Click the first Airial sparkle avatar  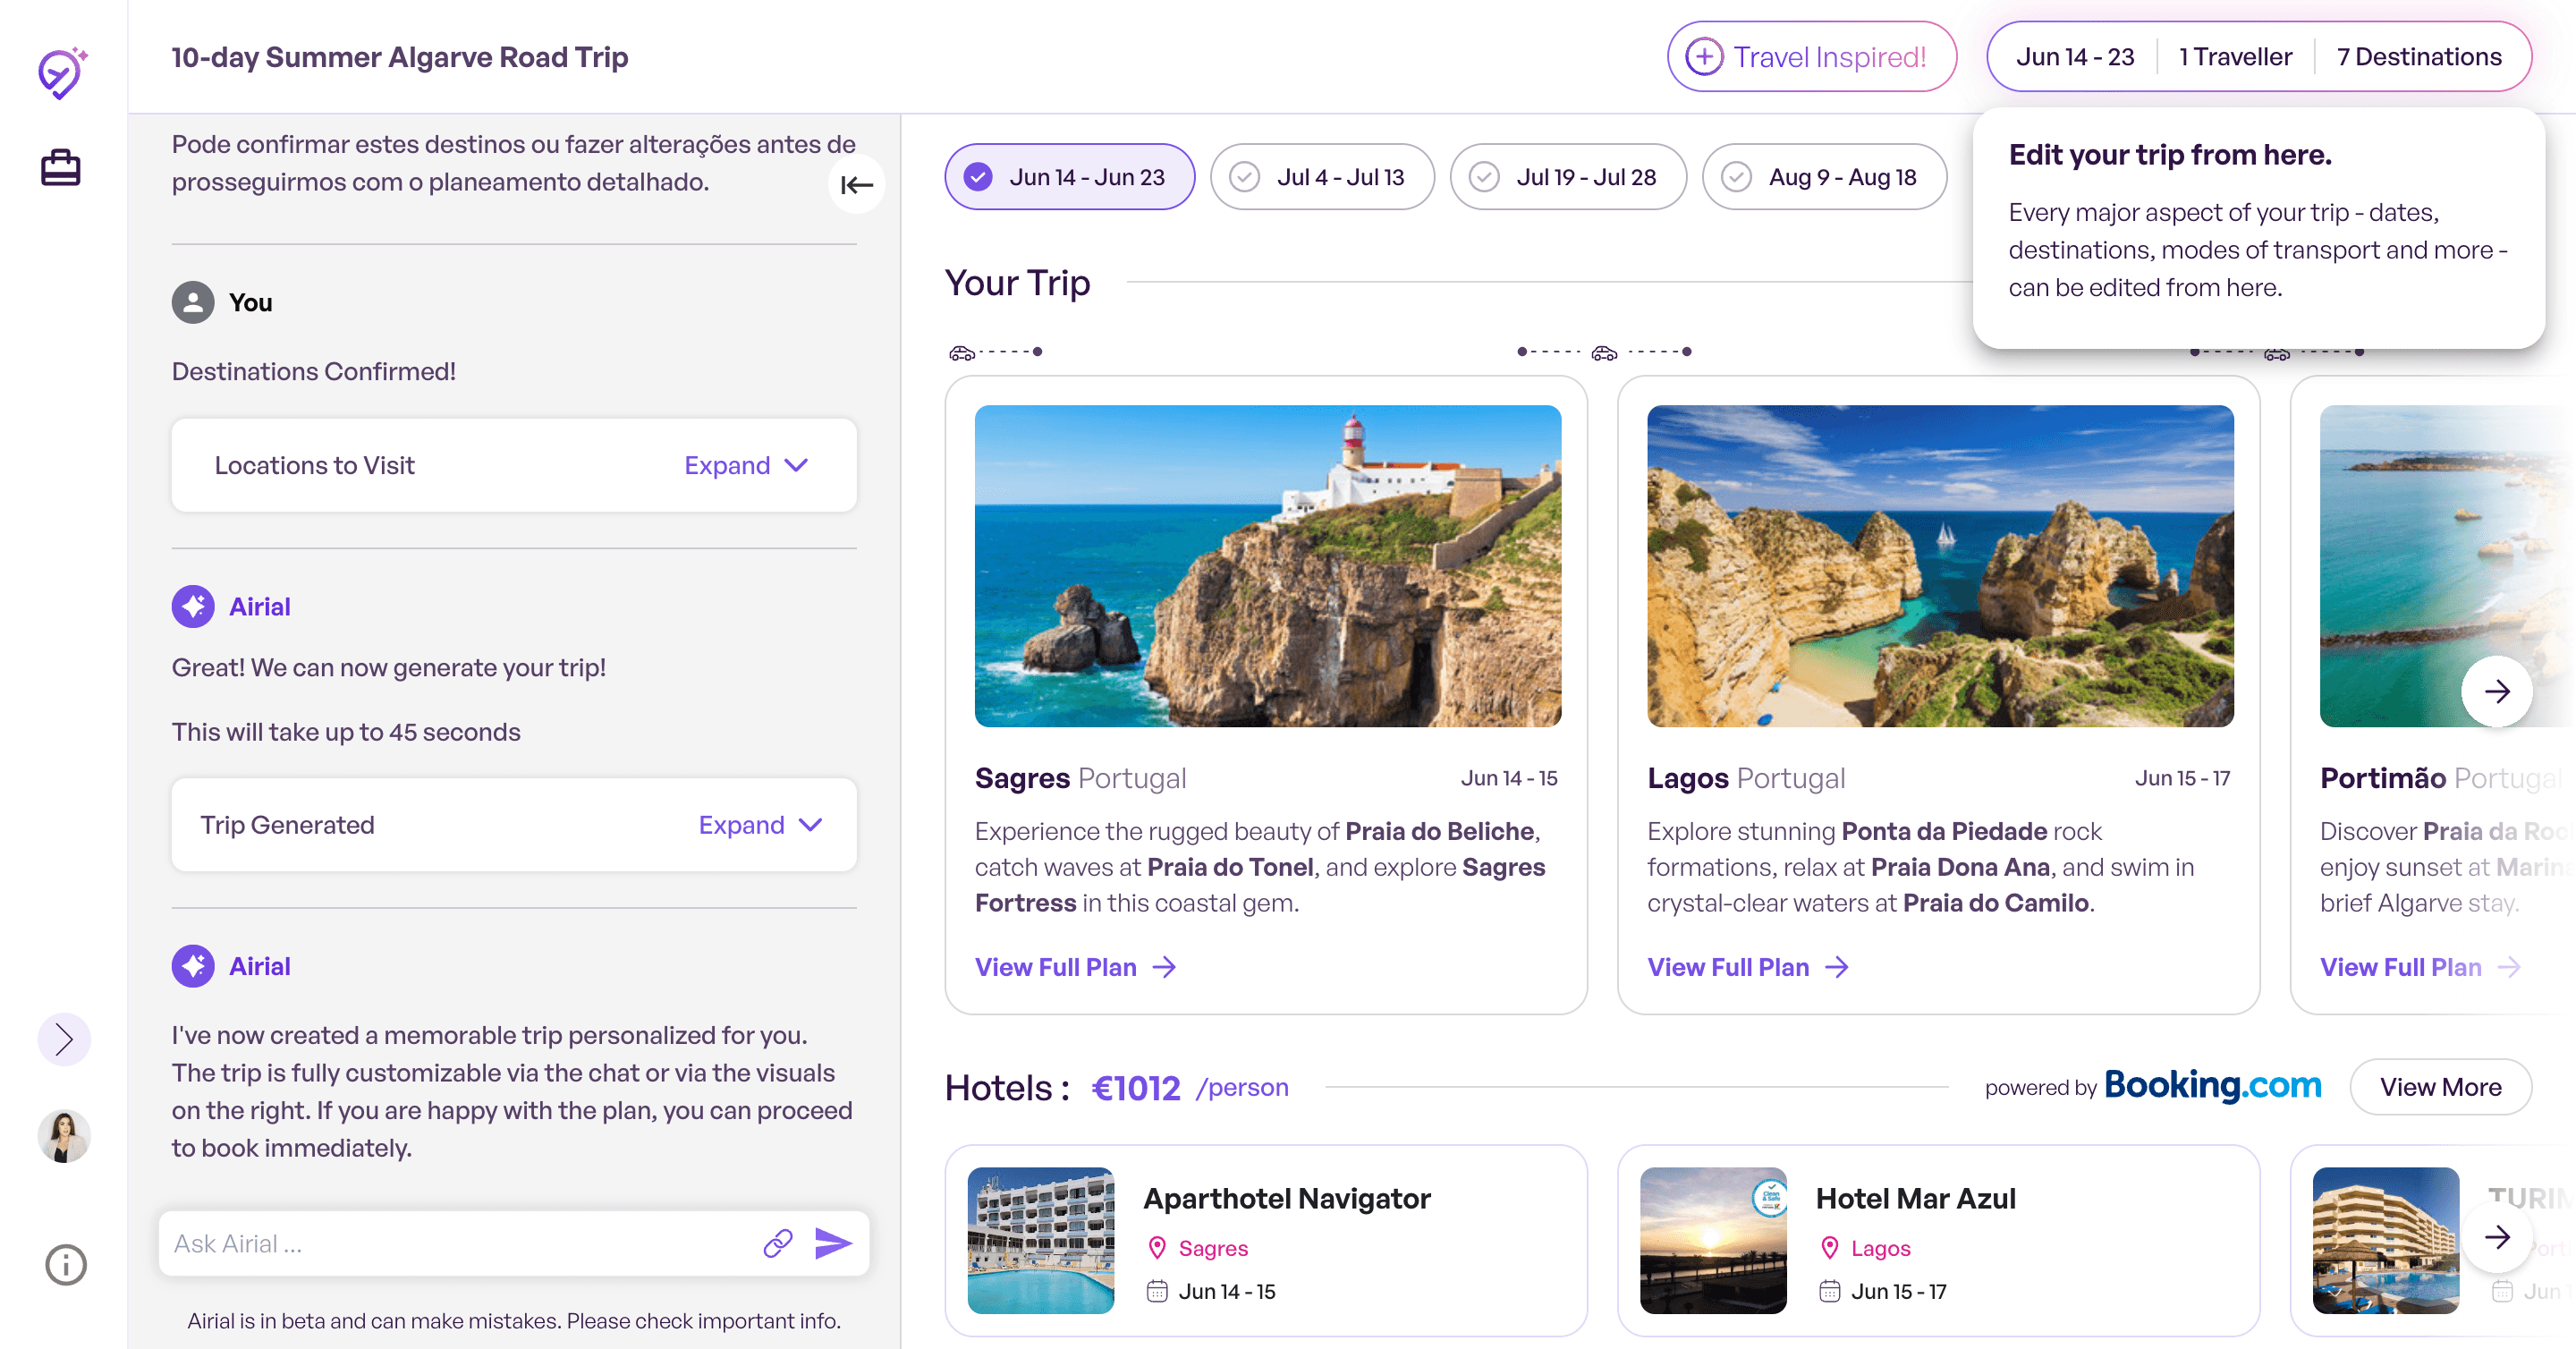click(193, 606)
